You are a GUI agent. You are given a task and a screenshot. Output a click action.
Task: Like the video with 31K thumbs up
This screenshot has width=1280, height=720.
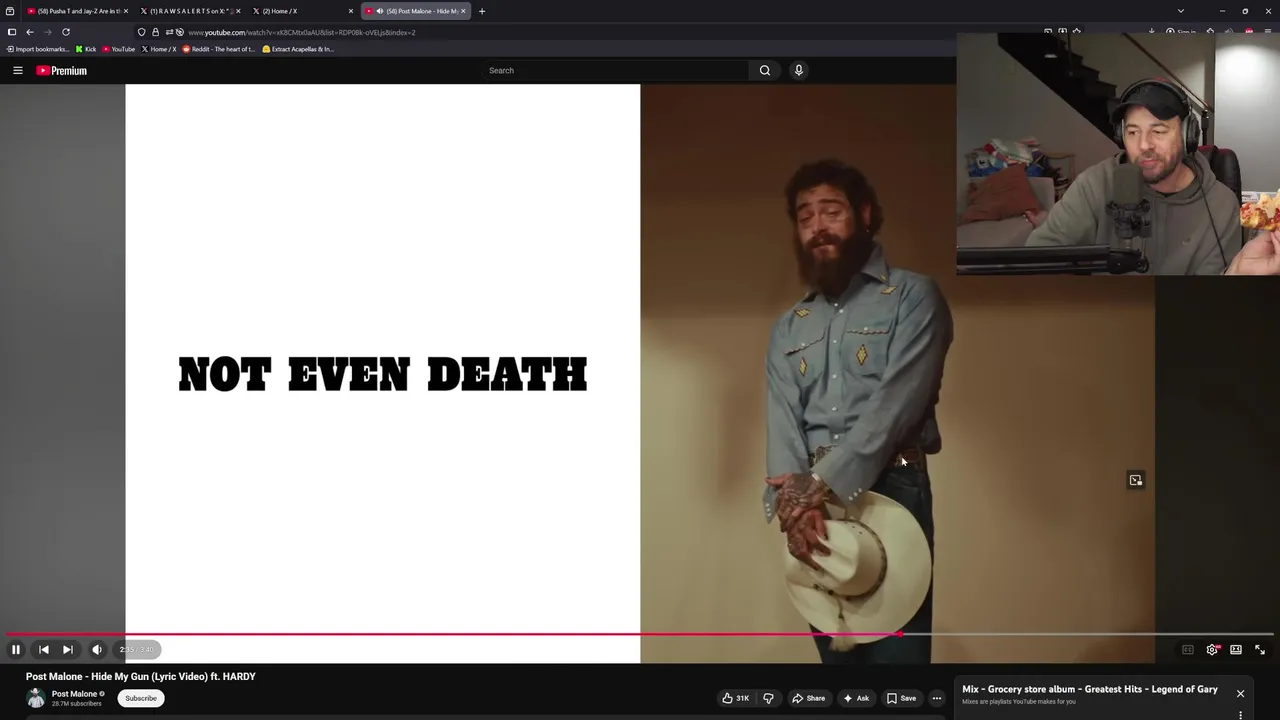736,698
